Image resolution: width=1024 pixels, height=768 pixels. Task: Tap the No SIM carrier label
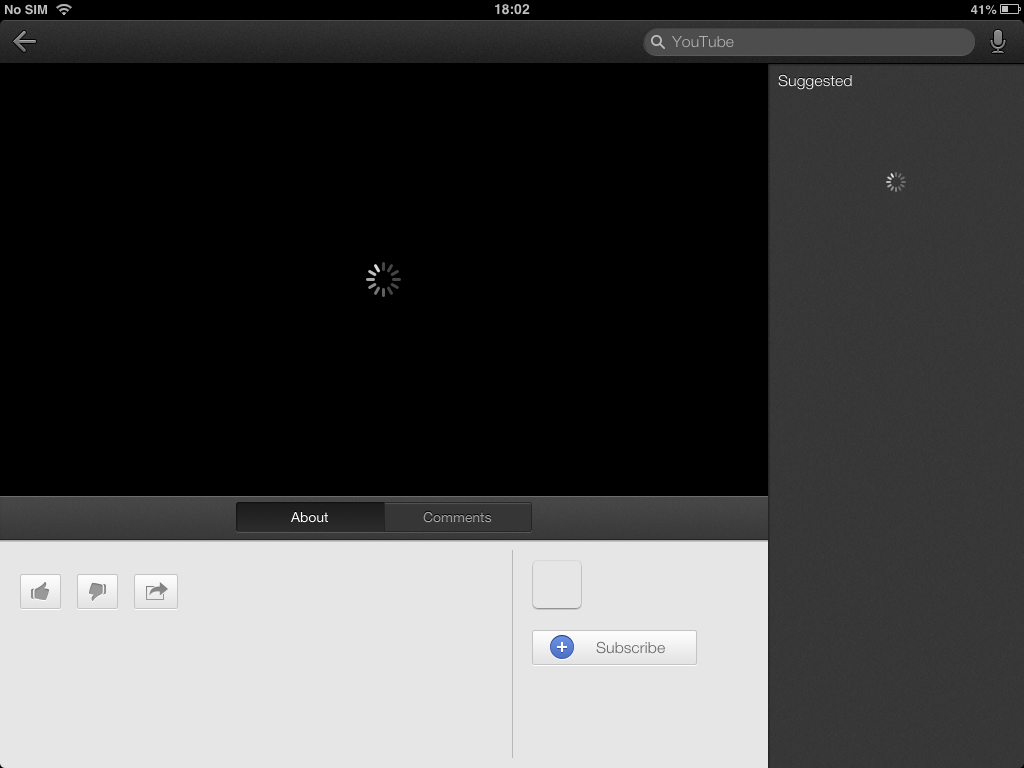[26, 10]
